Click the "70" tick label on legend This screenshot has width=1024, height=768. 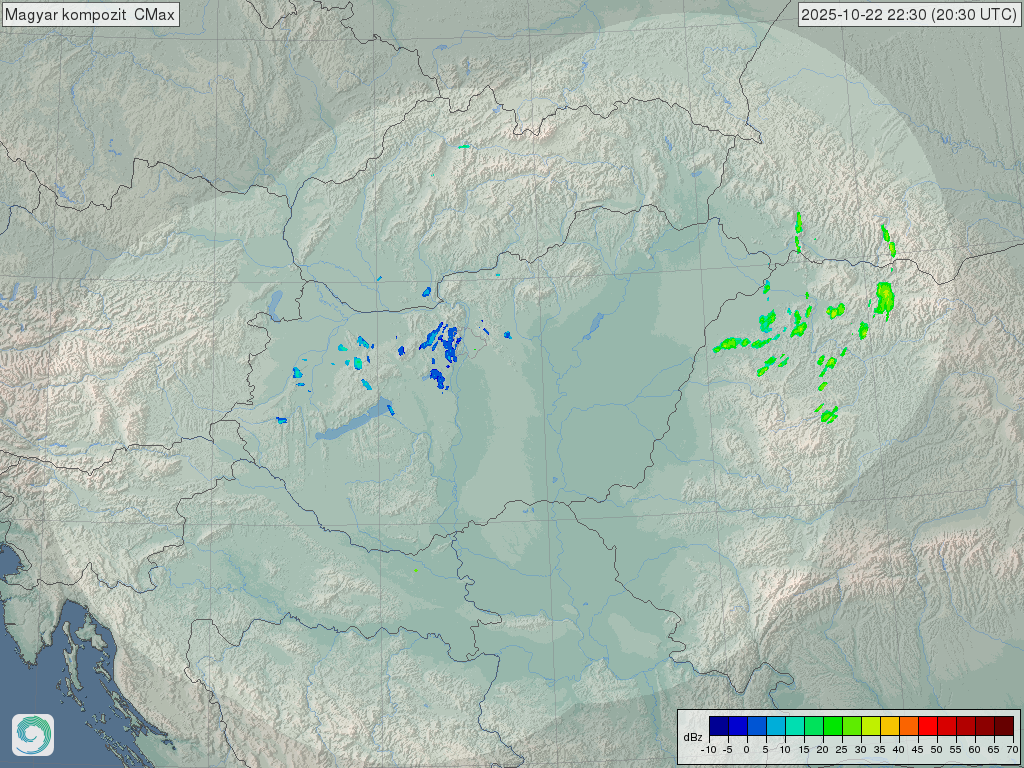pyautogui.click(x=1012, y=749)
